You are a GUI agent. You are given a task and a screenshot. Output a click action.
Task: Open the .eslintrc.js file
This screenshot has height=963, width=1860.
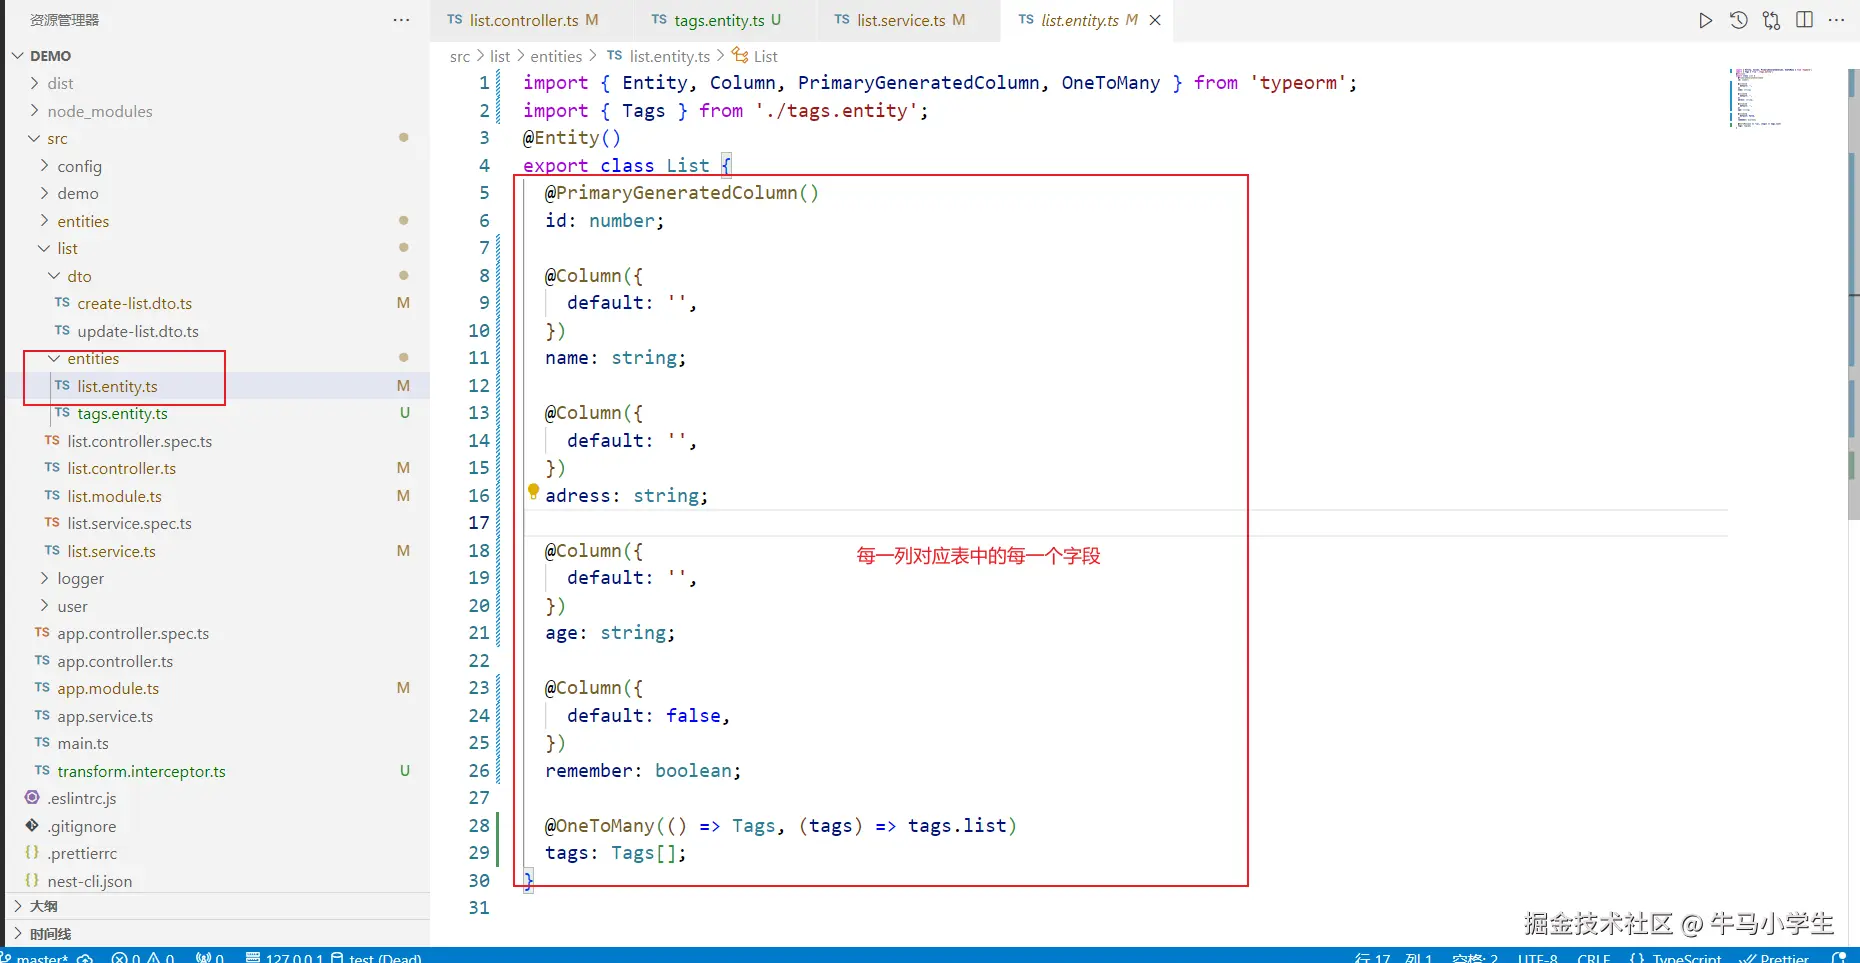(x=82, y=798)
